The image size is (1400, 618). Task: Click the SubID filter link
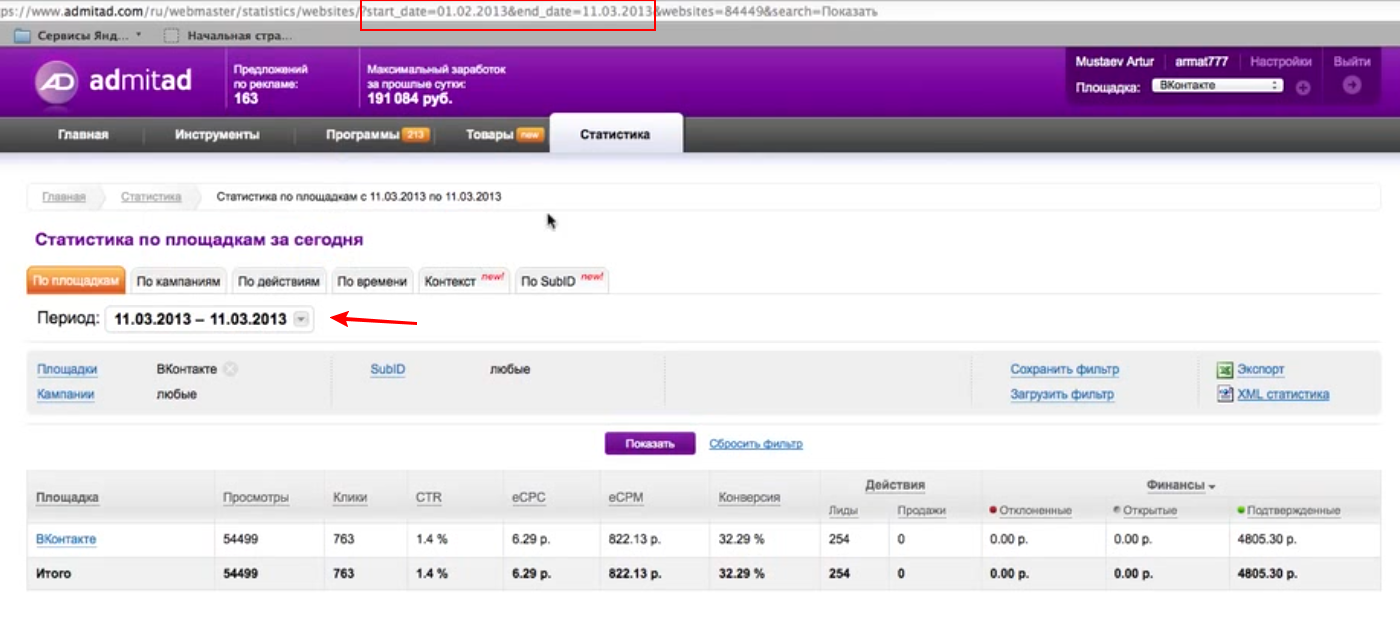click(x=387, y=370)
